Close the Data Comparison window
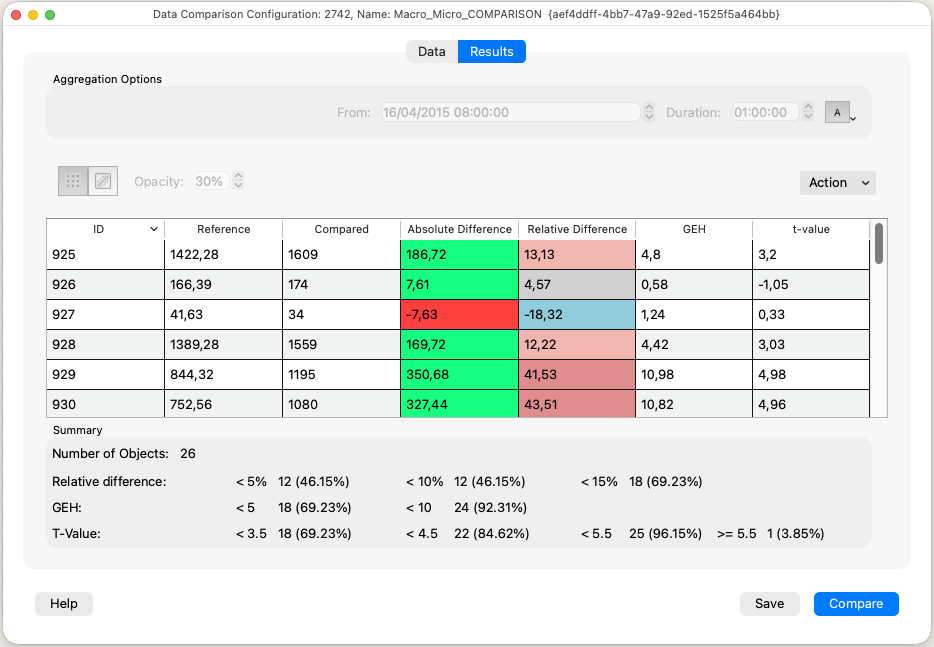Image resolution: width=934 pixels, height=647 pixels. [16, 15]
